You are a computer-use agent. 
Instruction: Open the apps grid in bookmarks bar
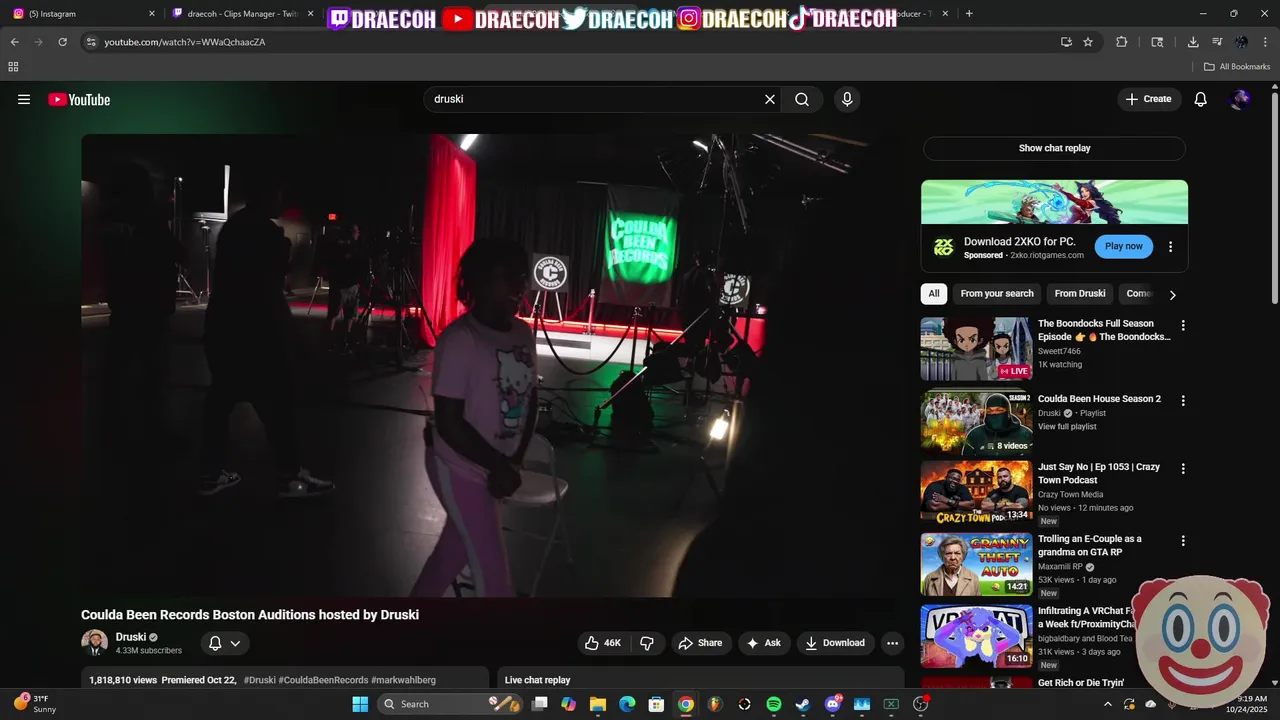[x=13, y=67]
